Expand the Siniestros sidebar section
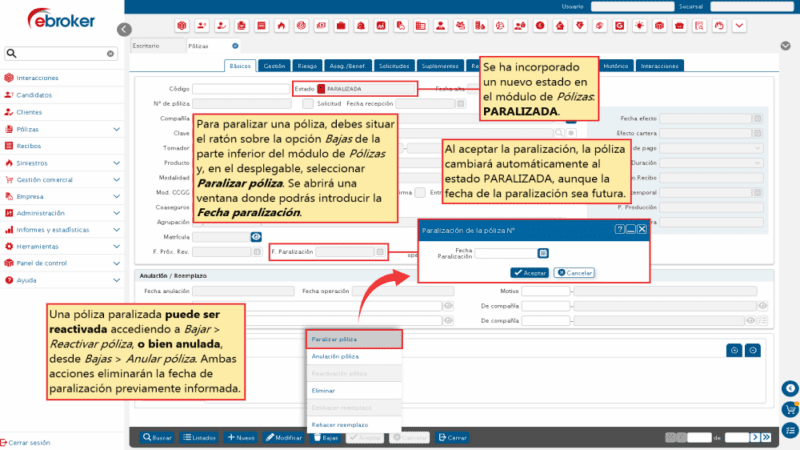Viewport: 800px width, 450px height. (116, 163)
